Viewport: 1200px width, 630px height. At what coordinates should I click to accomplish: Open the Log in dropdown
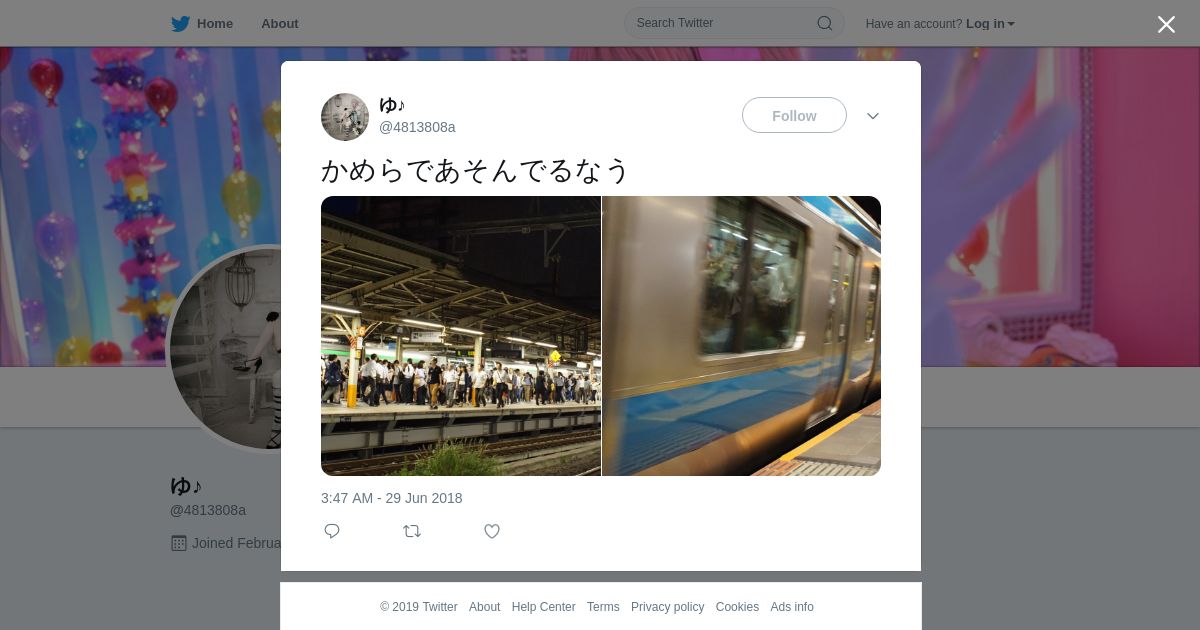coord(990,24)
